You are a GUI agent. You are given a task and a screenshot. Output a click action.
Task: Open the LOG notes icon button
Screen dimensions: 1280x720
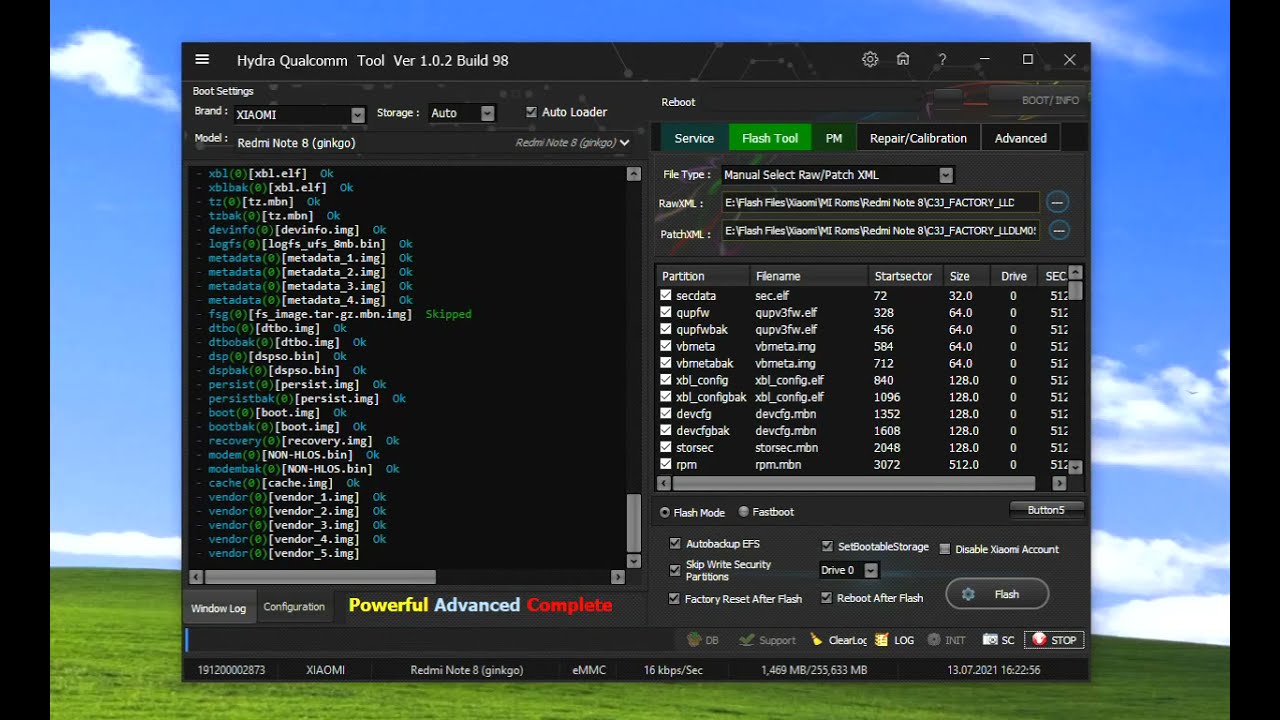click(894, 640)
